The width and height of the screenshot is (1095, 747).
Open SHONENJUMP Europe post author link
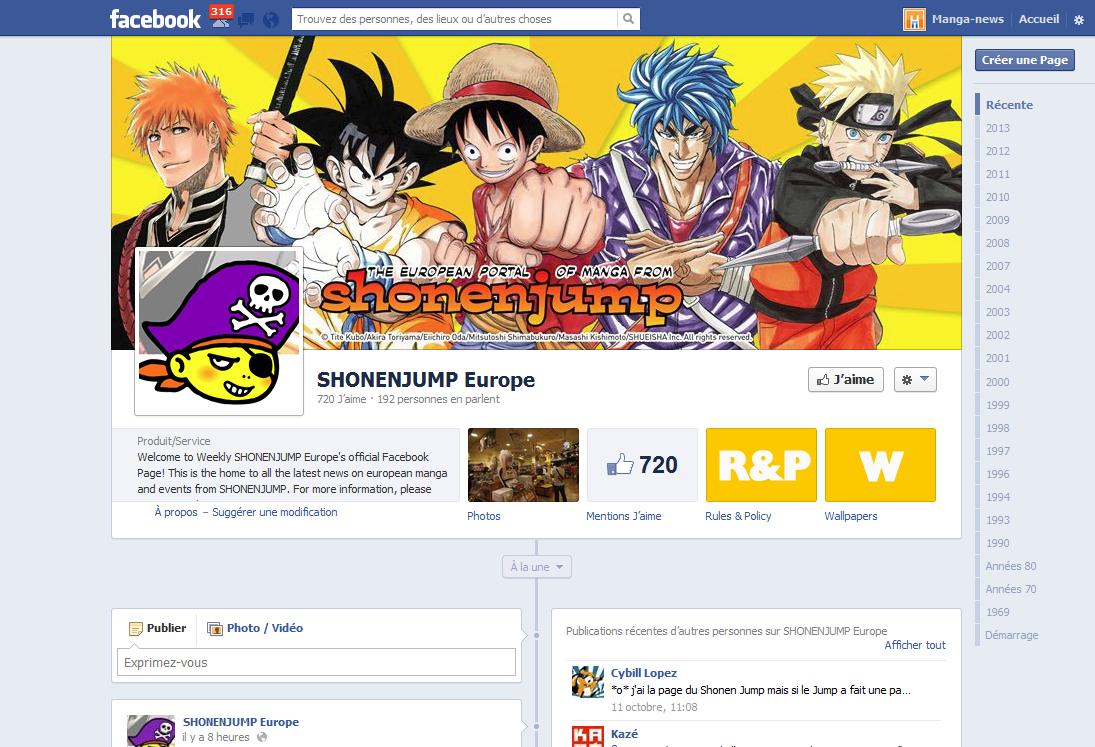pos(241,722)
